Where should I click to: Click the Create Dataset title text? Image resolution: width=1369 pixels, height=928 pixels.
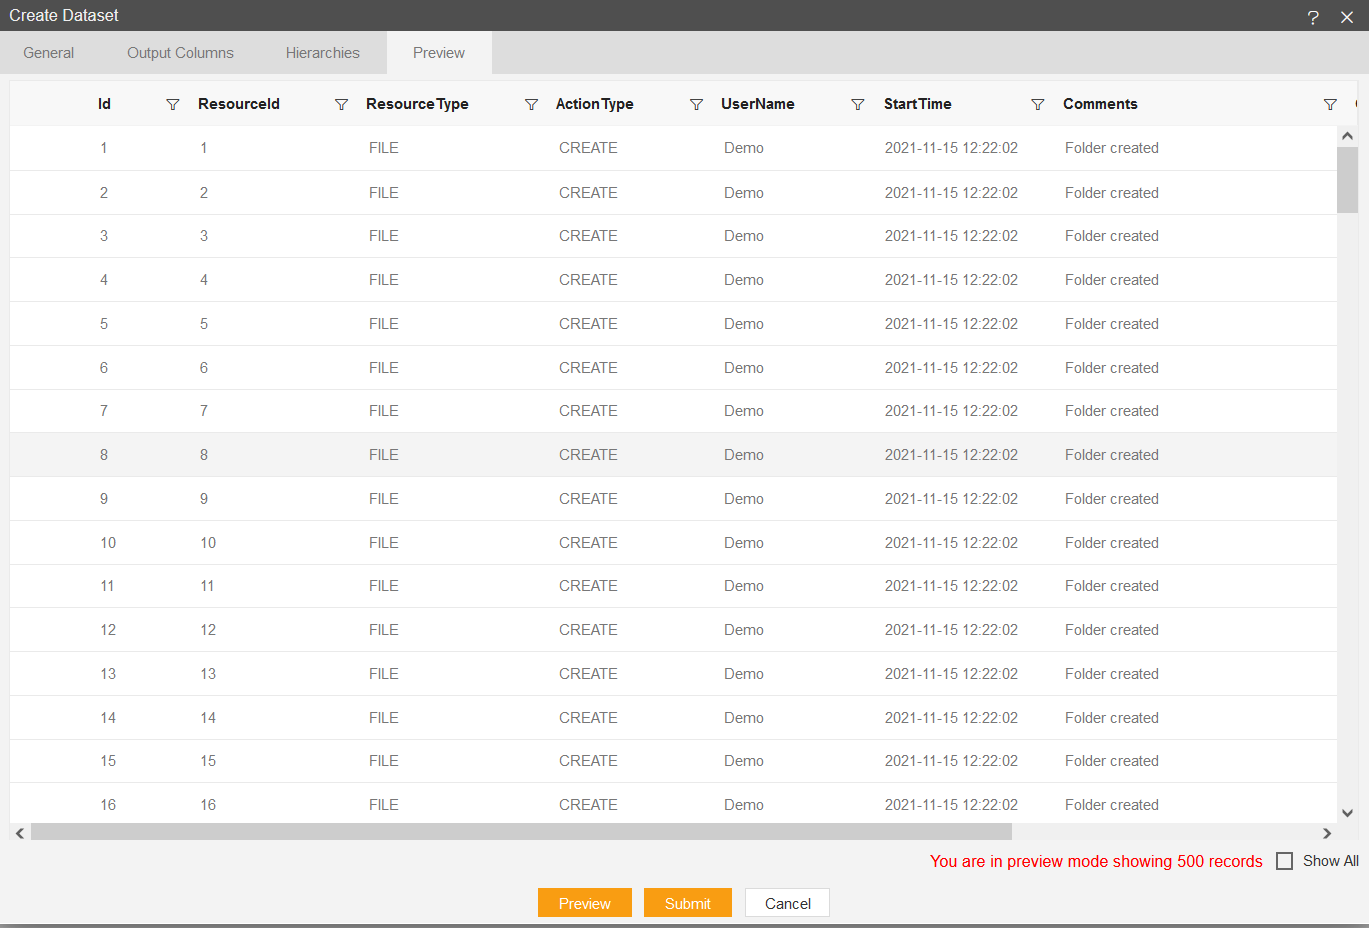point(64,15)
